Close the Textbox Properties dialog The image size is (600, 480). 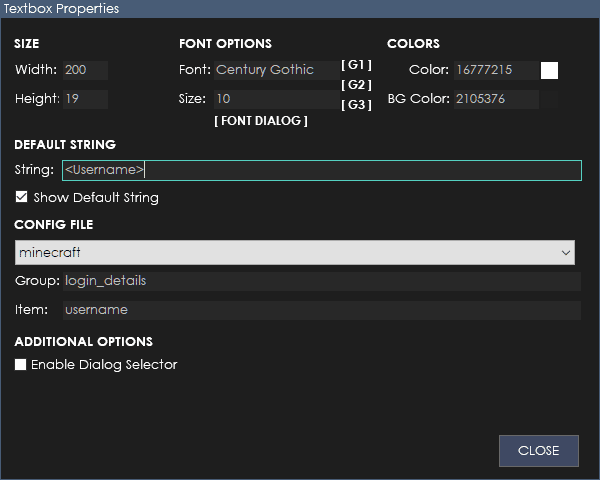pyautogui.click(x=538, y=451)
